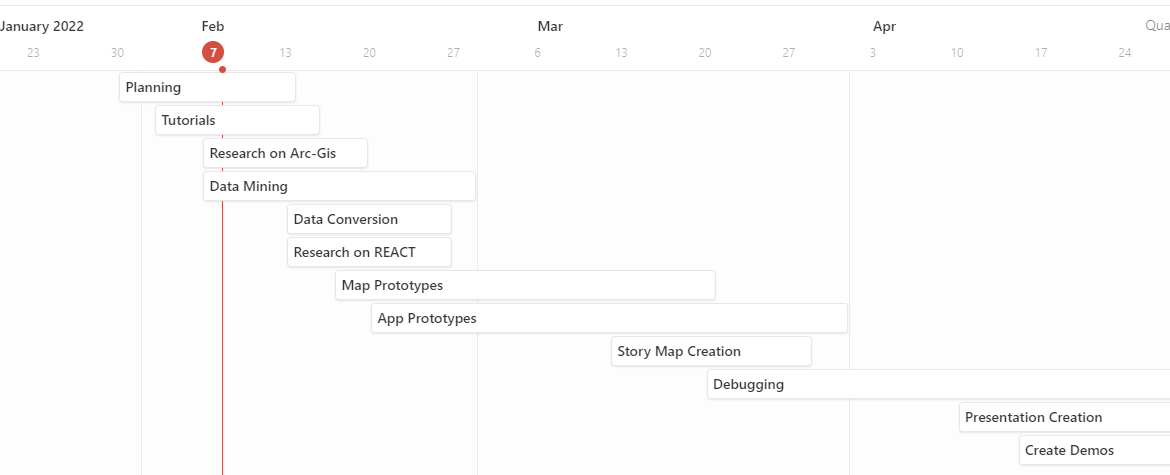Open the Tutorials task bar

coord(237,120)
